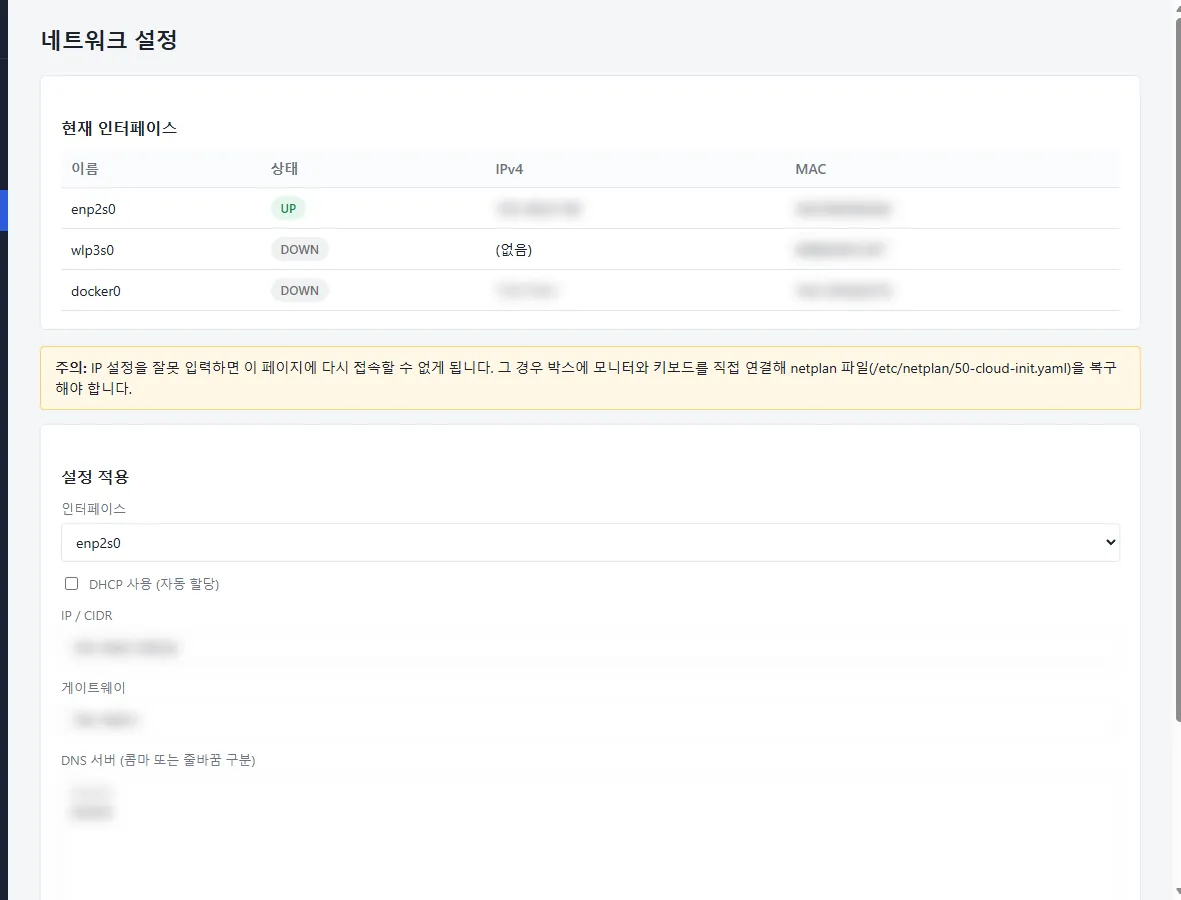Click the DOWN status badge for wlp3s0
Screen dimensions: 1181x900
pyautogui.click(x=300, y=249)
